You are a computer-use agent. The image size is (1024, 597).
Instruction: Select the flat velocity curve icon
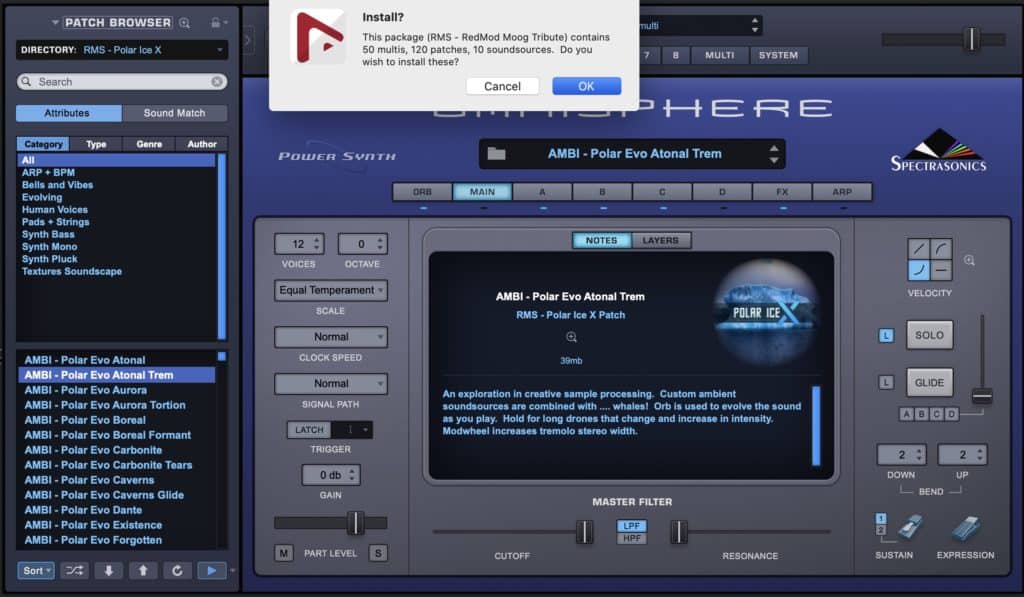click(940, 269)
